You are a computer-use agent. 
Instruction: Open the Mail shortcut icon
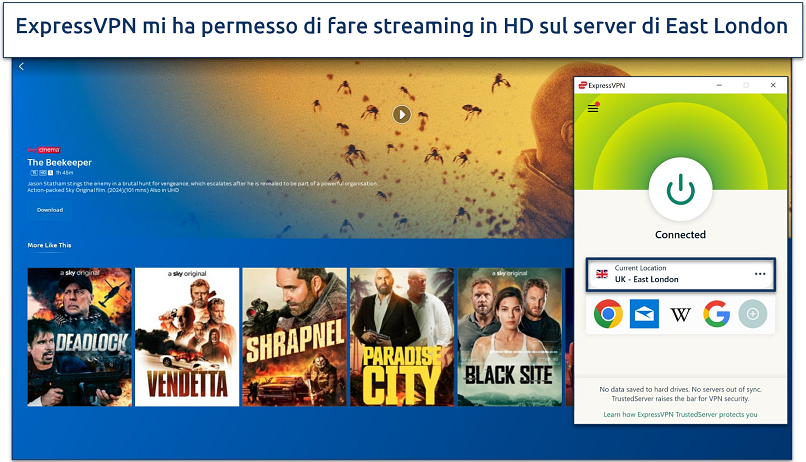tap(644, 314)
